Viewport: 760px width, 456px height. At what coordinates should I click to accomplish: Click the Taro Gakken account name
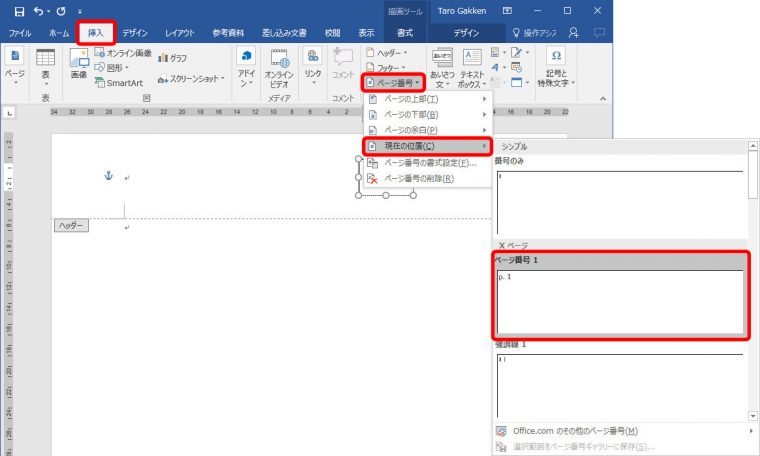tap(461, 11)
